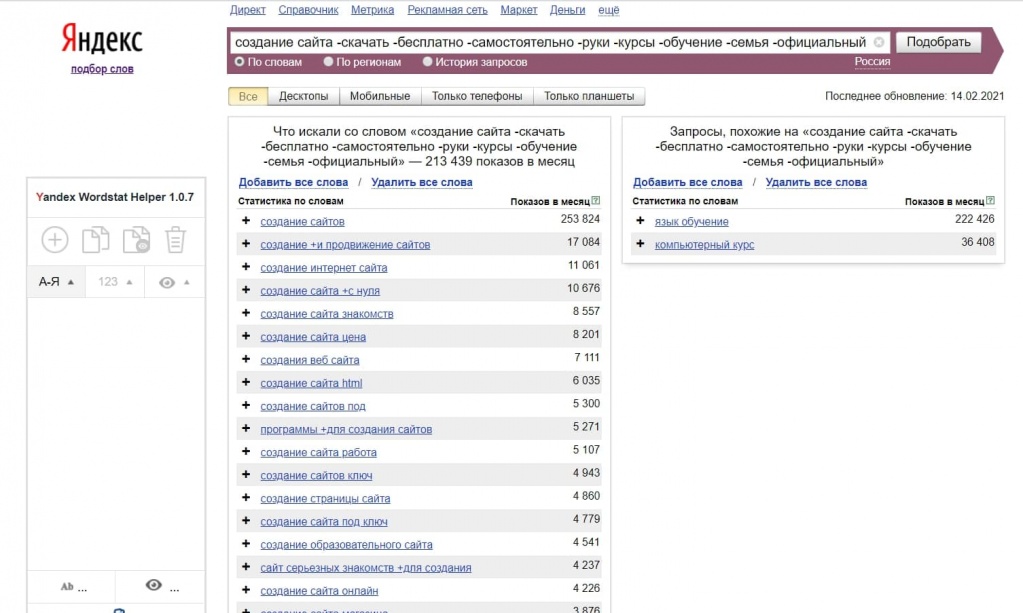Clear the word list via the trash icon
Image resolution: width=1023 pixels, height=613 pixels.
pyautogui.click(x=177, y=239)
